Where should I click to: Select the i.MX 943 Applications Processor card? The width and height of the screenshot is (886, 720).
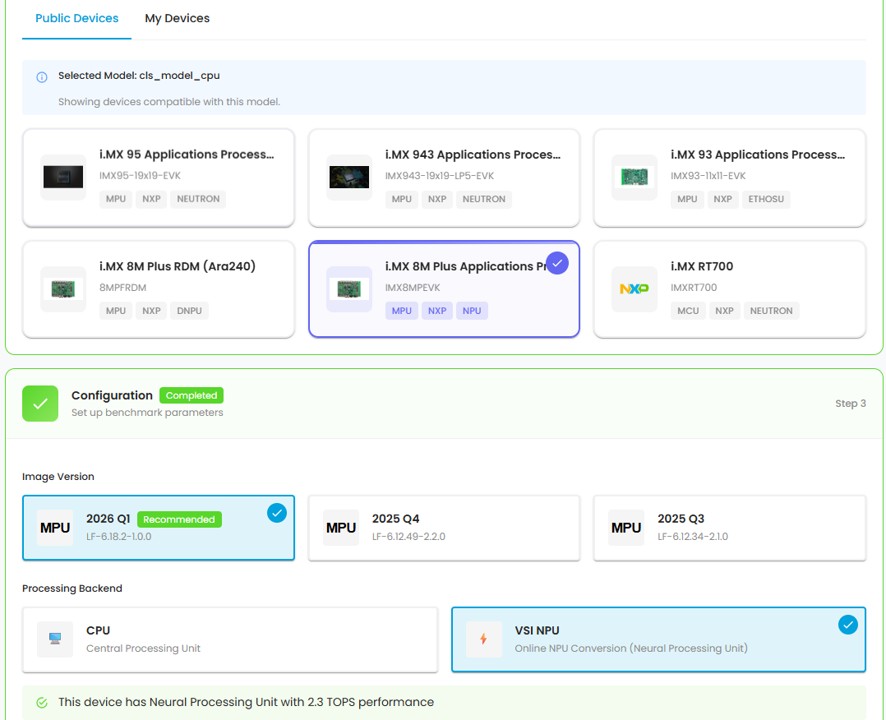444,177
